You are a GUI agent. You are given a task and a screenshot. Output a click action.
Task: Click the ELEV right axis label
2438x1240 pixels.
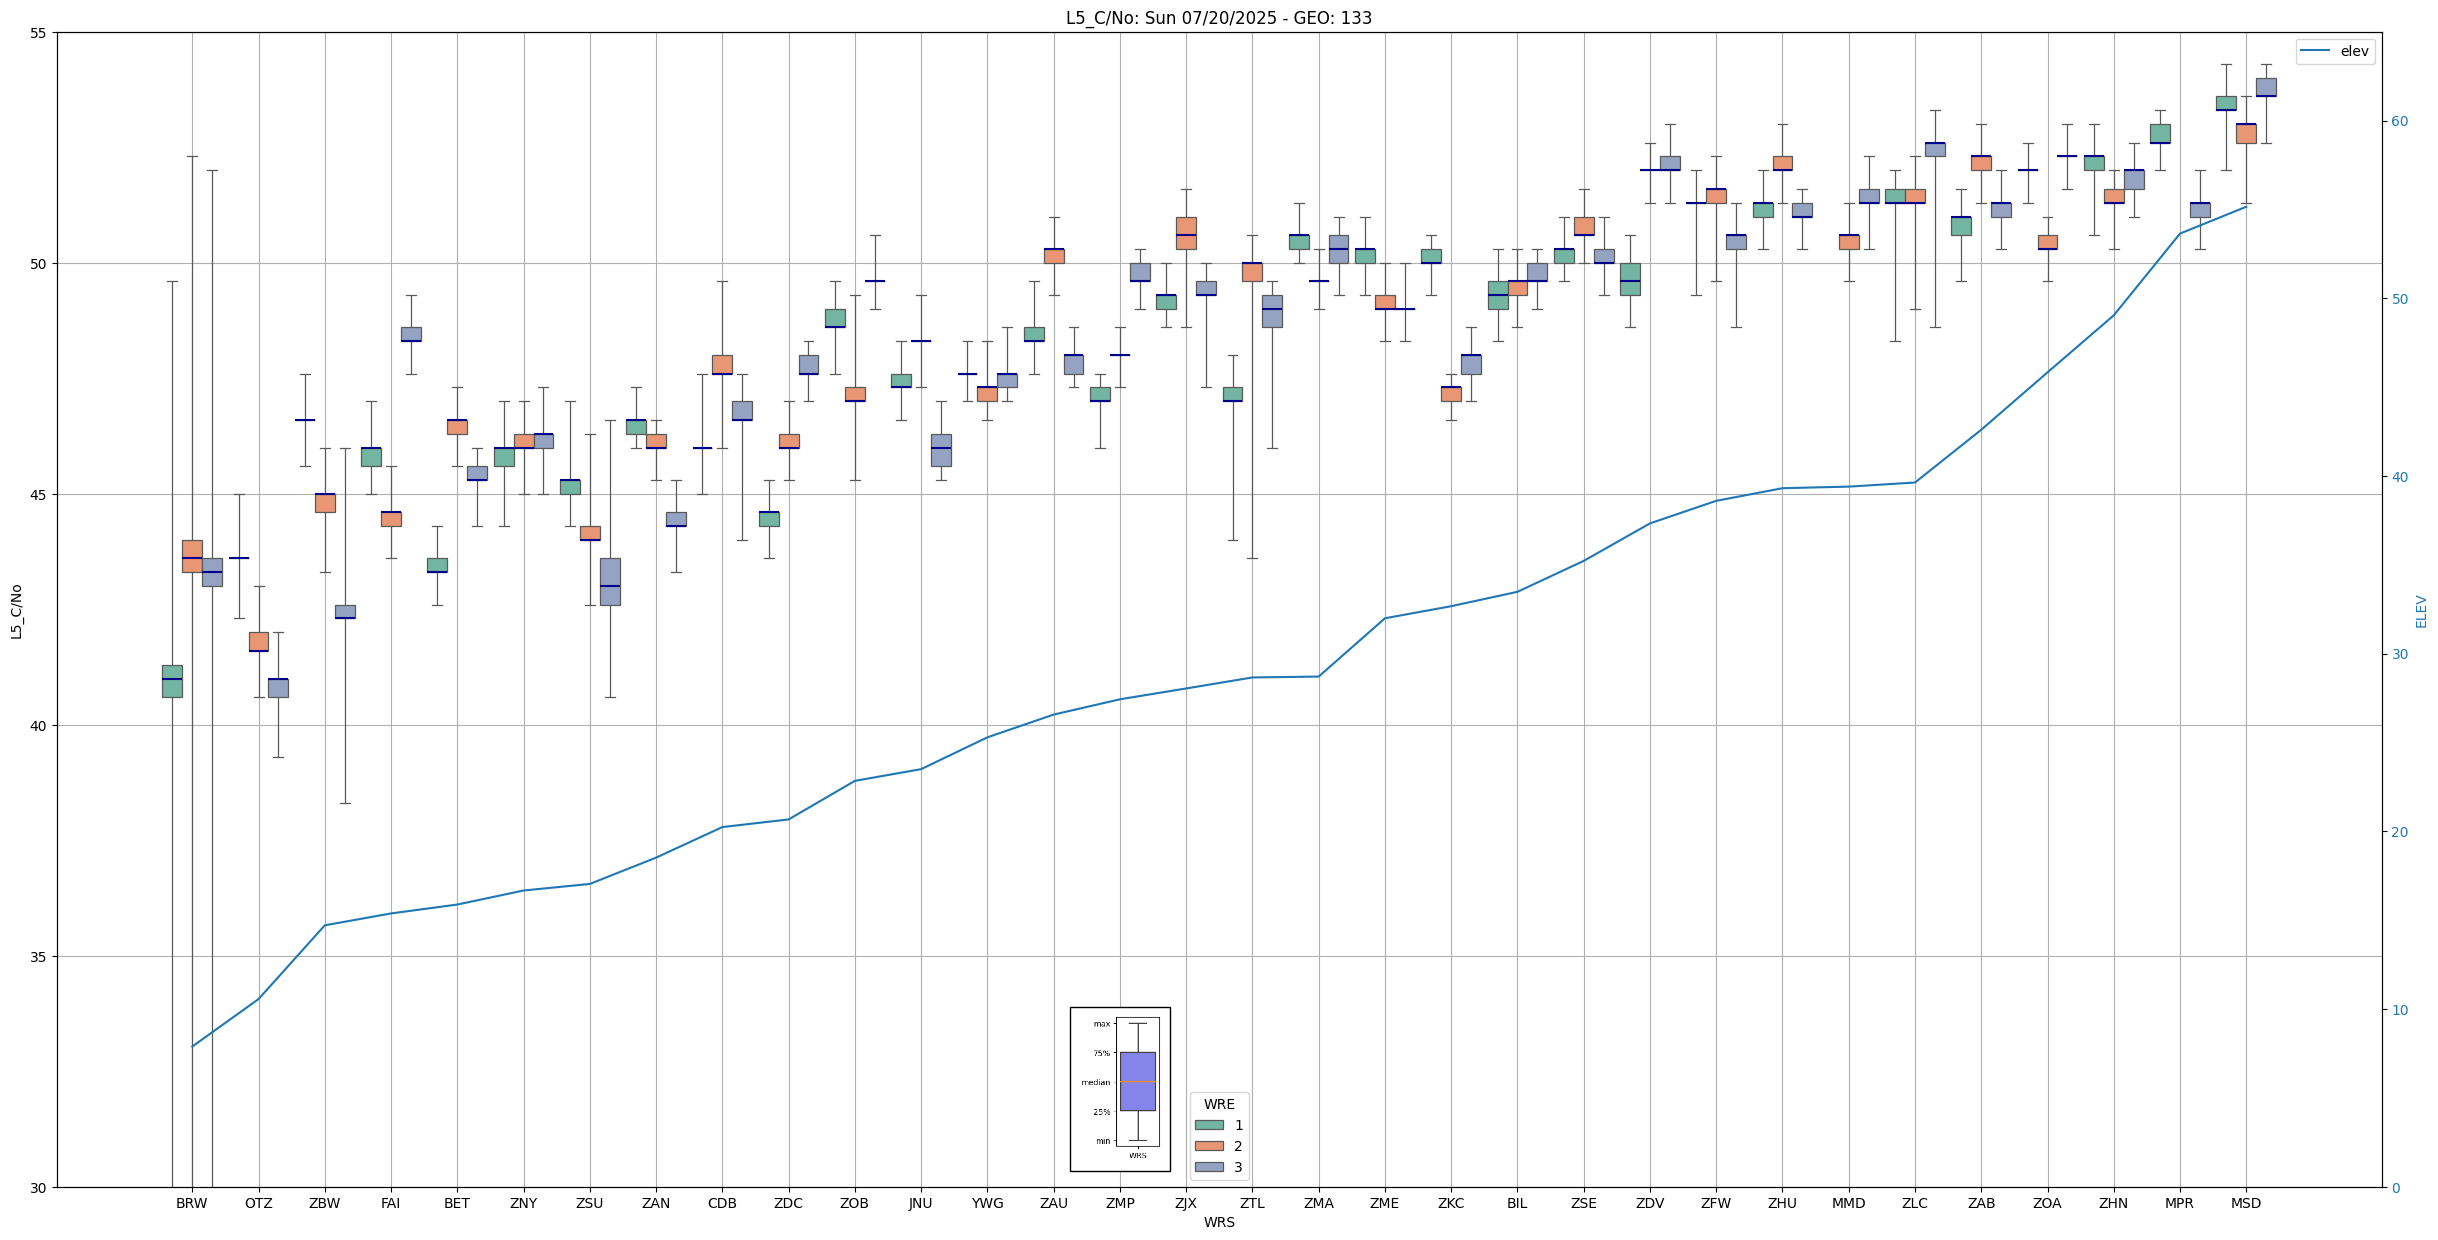[x=2421, y=611]
